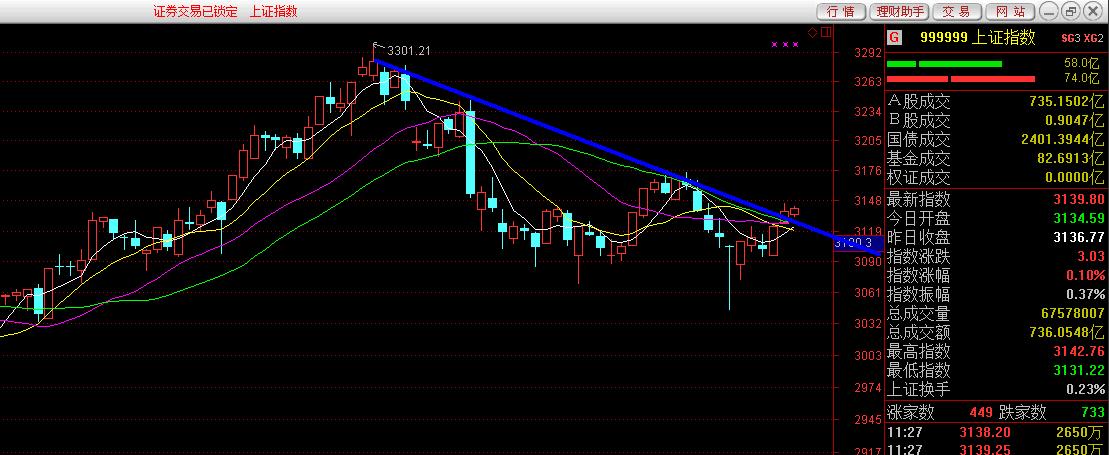The width and height of the screenshot is (1109, 455).
Task: Click the large cyan candlestick below the trendline
Action: click(470, 152)
